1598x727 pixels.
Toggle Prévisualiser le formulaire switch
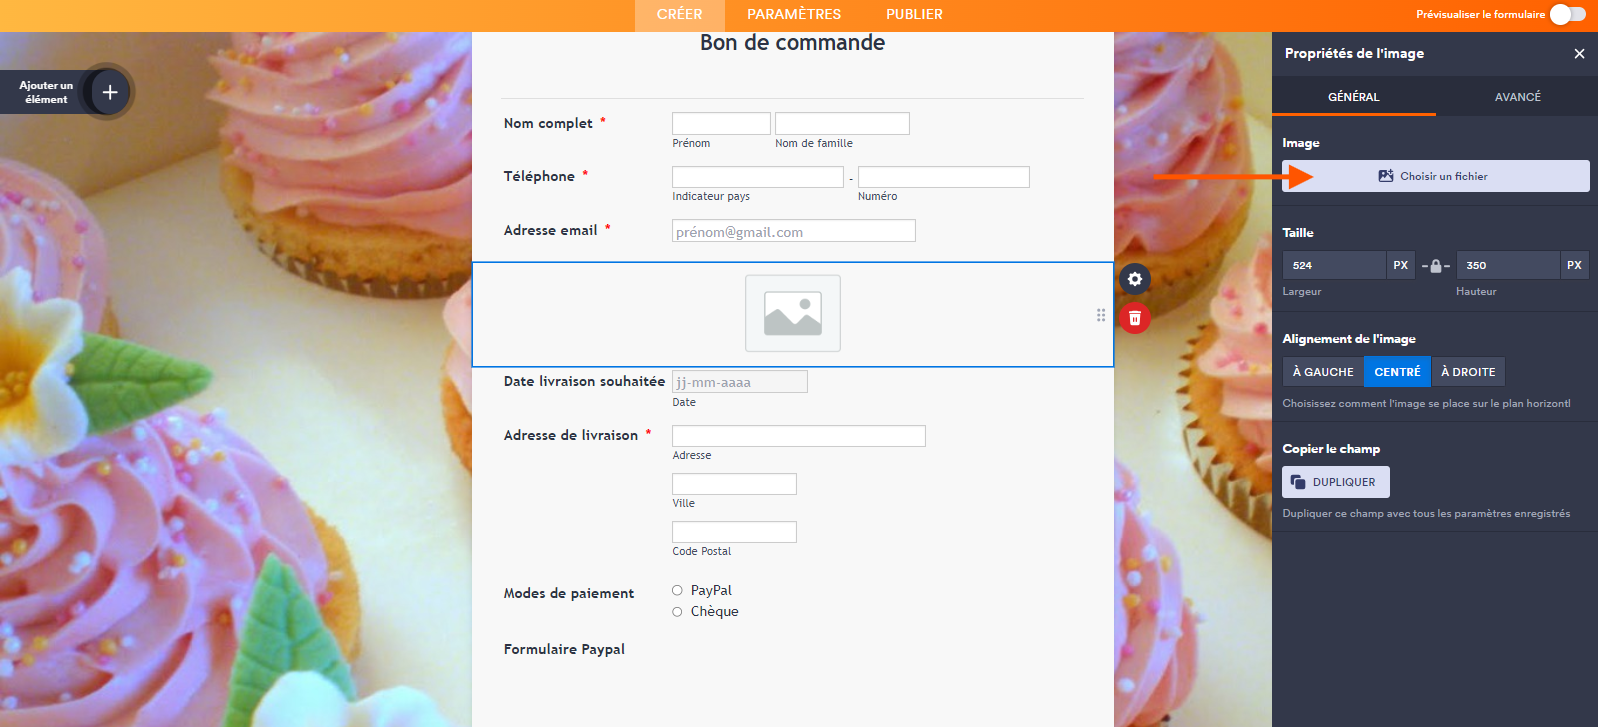click(1567, 14)
